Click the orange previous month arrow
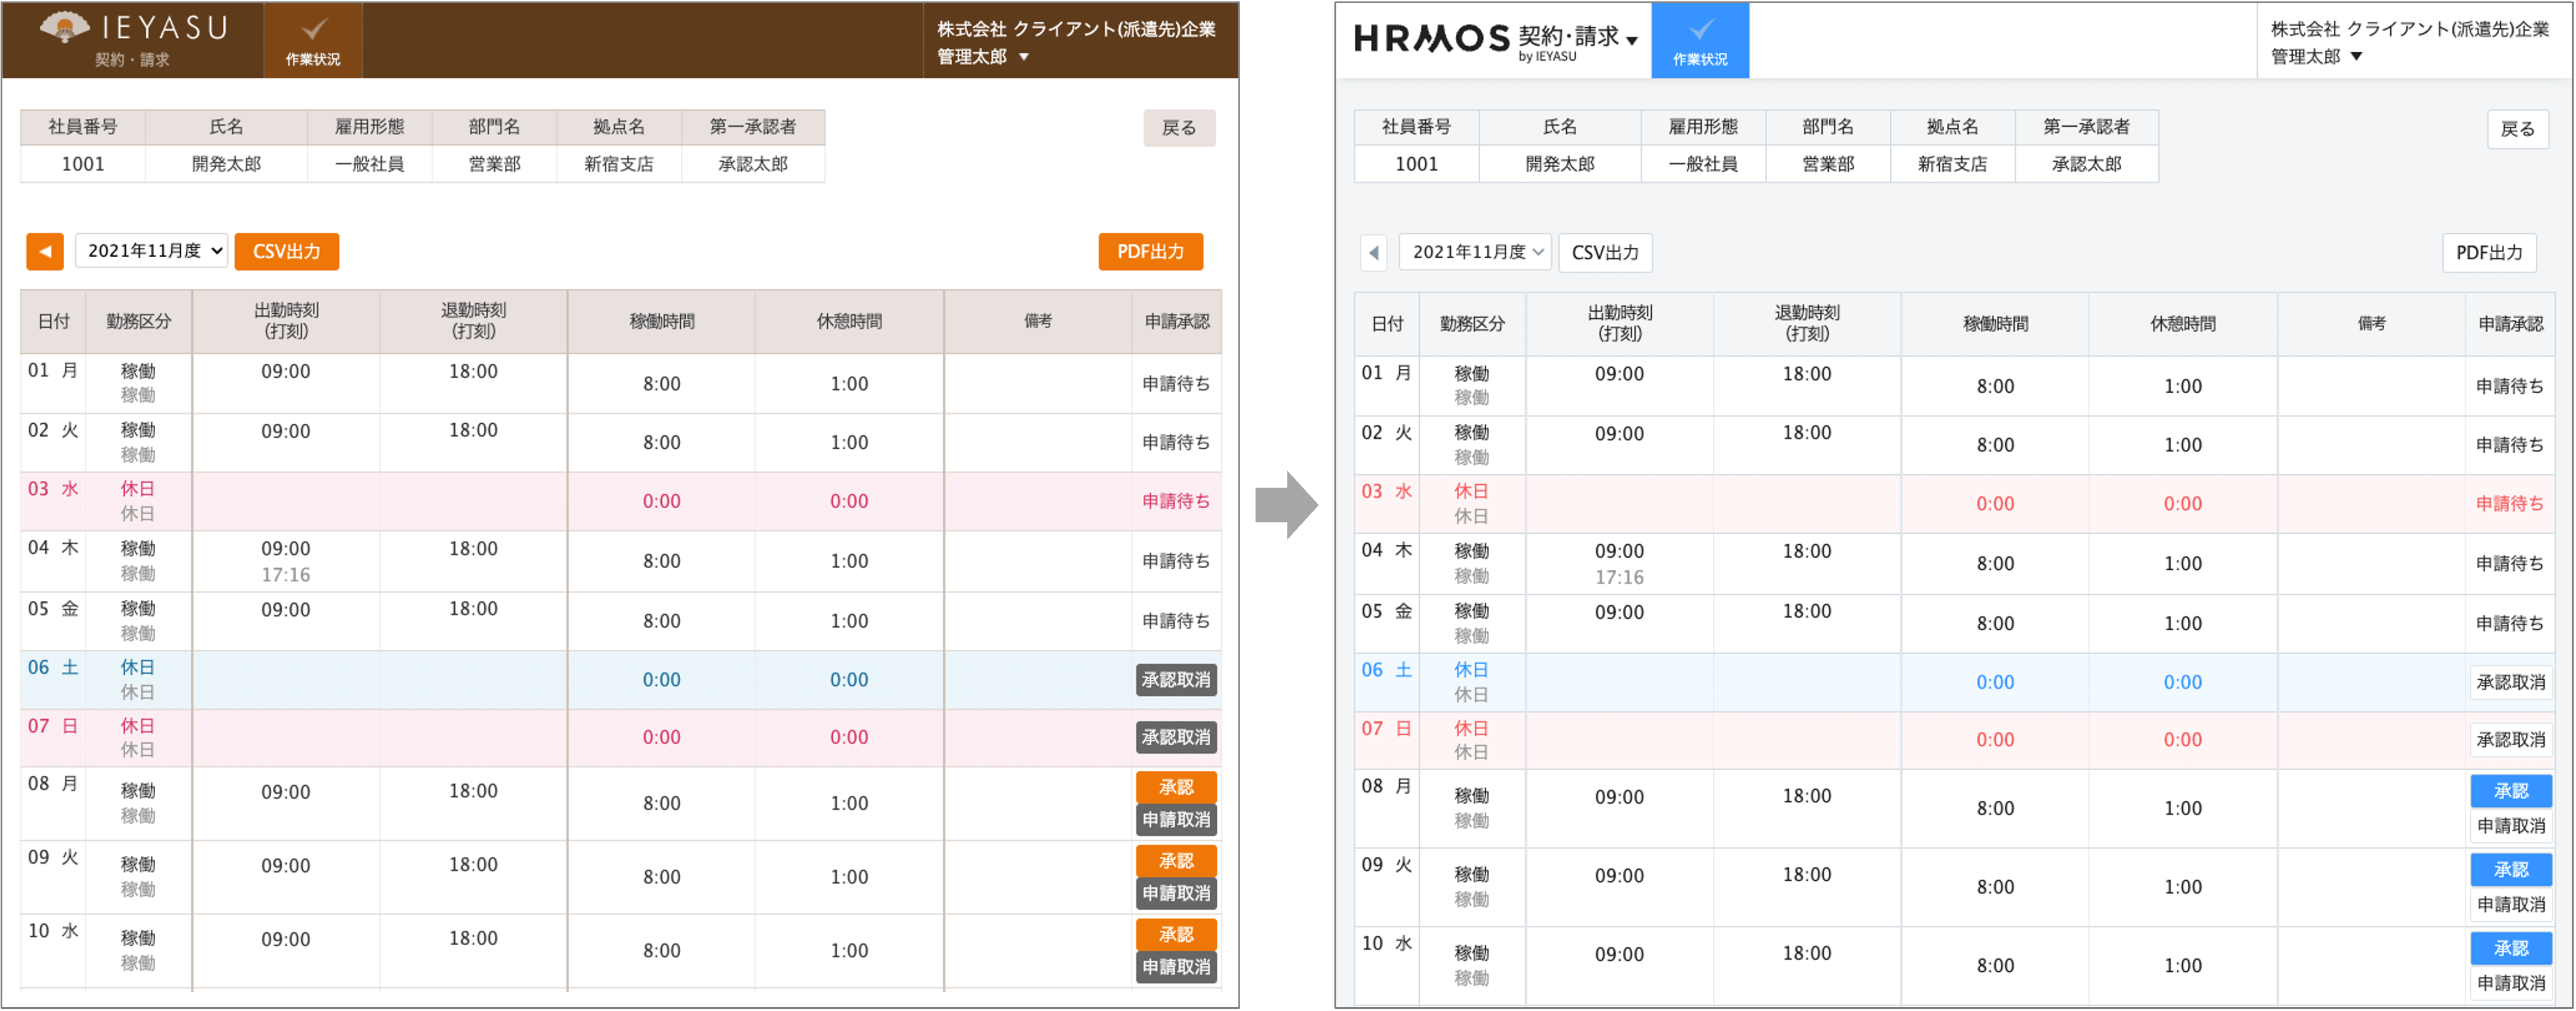 tap(45, 251)
